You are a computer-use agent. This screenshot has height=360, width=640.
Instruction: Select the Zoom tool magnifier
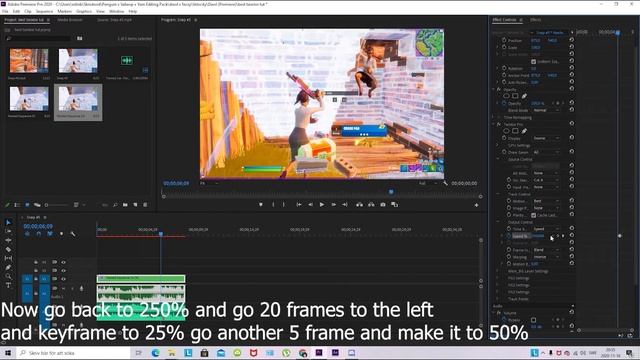(x=8, y=276)
